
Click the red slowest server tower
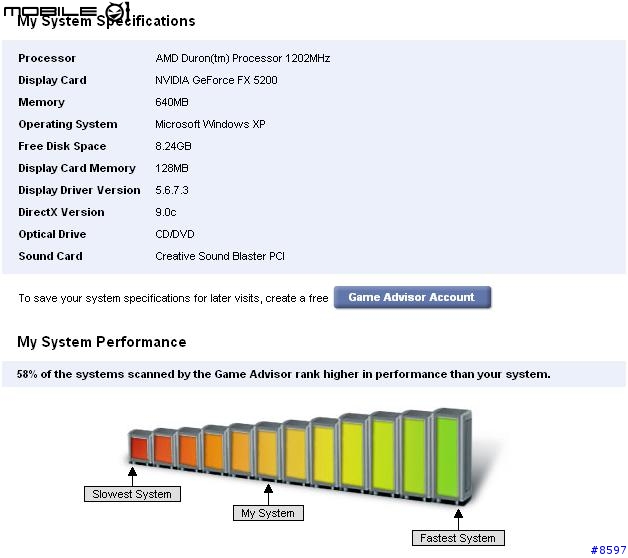click(139, 448)
